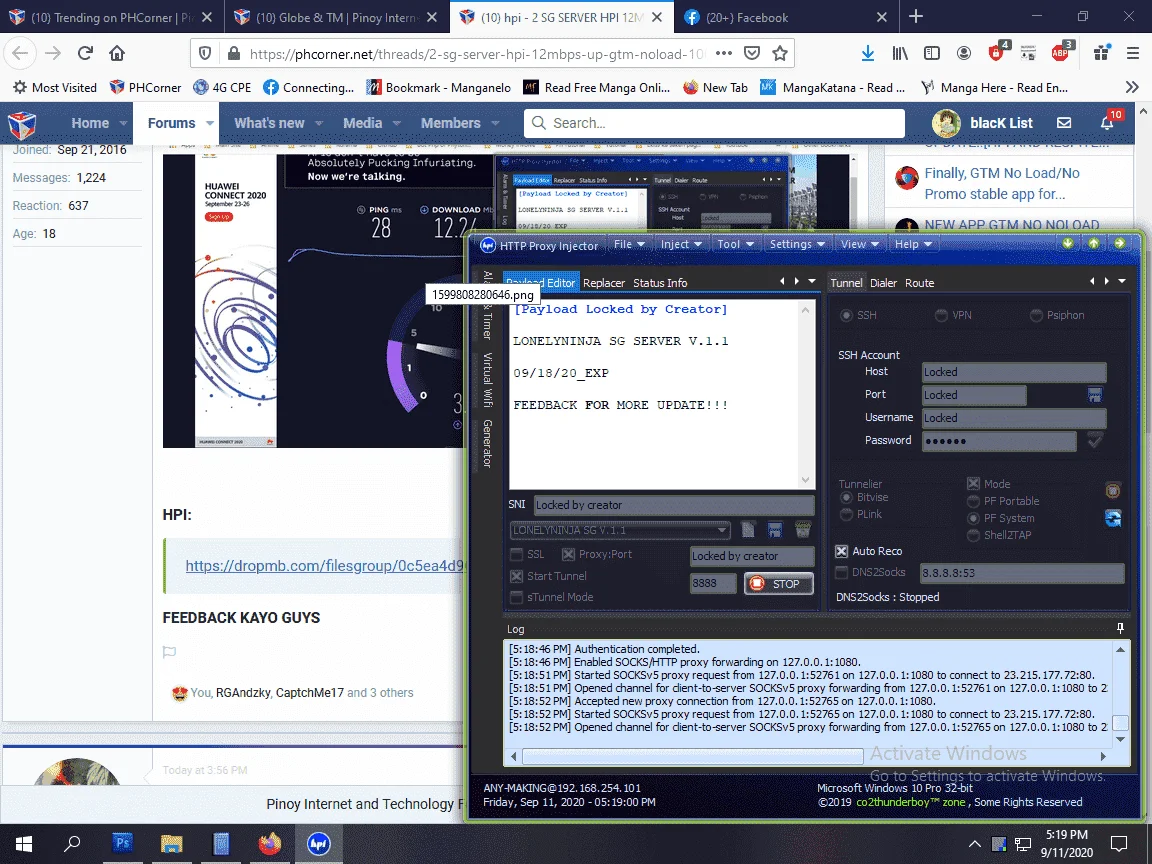Expand PHCorner Forums nav dropdown arrow

(x=209, y=123)
